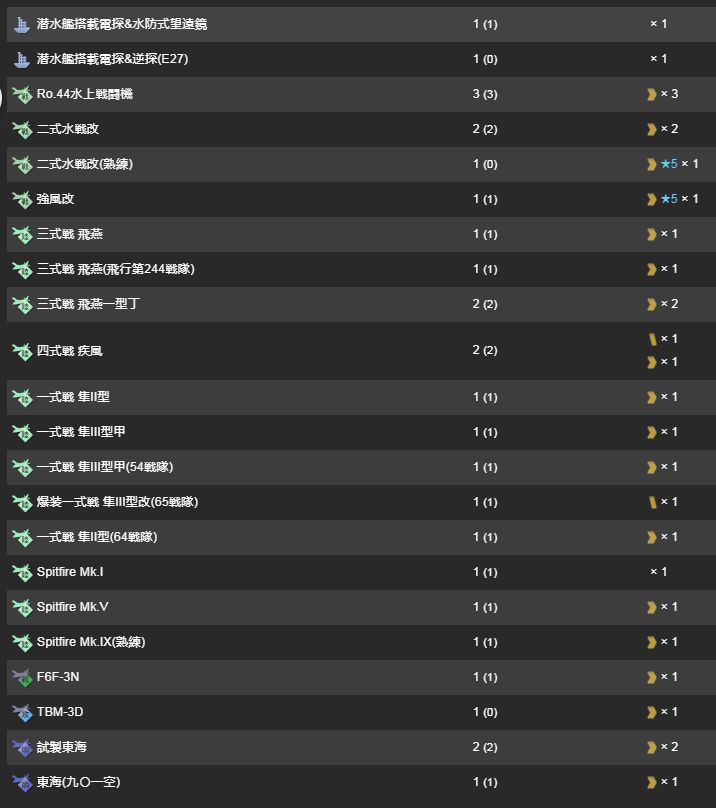Select the 東海(九〇一空) row name
Viewport: 716px width, 808px height.
(78, 782)
